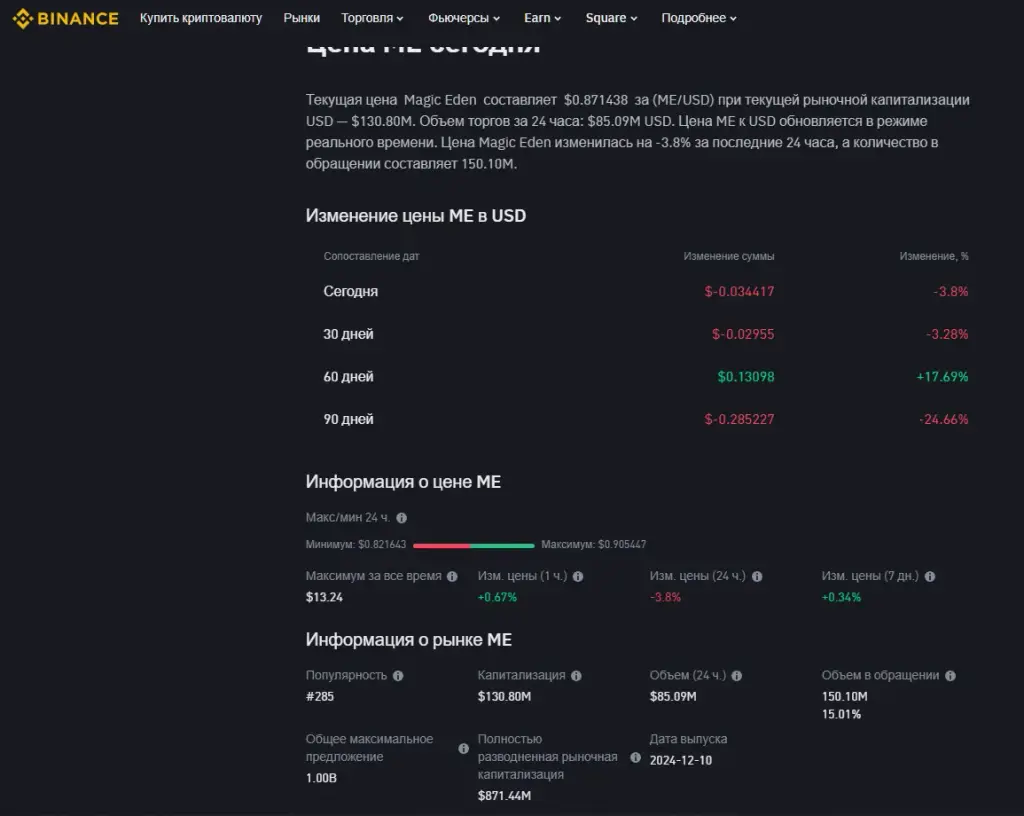The height and width of the screenshot is (816, 1024).
Task: Select the 30 дней row label
Action: tap(348, 334)
